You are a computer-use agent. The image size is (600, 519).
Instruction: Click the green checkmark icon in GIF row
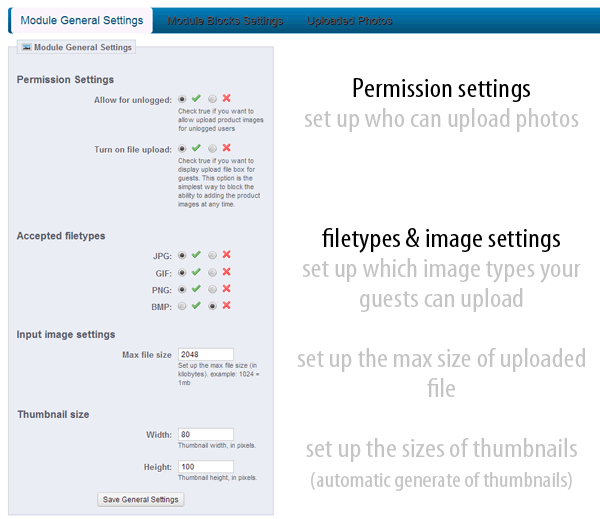point(197,272)
